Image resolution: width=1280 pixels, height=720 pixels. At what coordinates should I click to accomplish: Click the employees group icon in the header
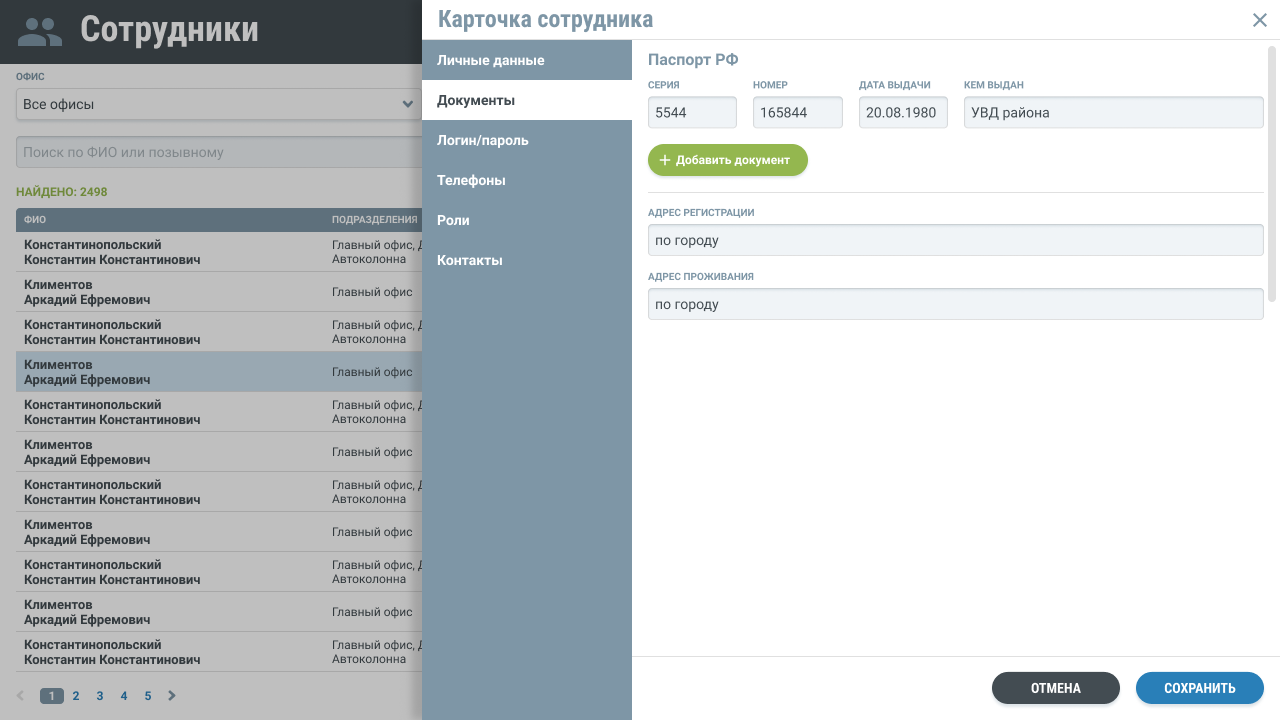[40, 31]
